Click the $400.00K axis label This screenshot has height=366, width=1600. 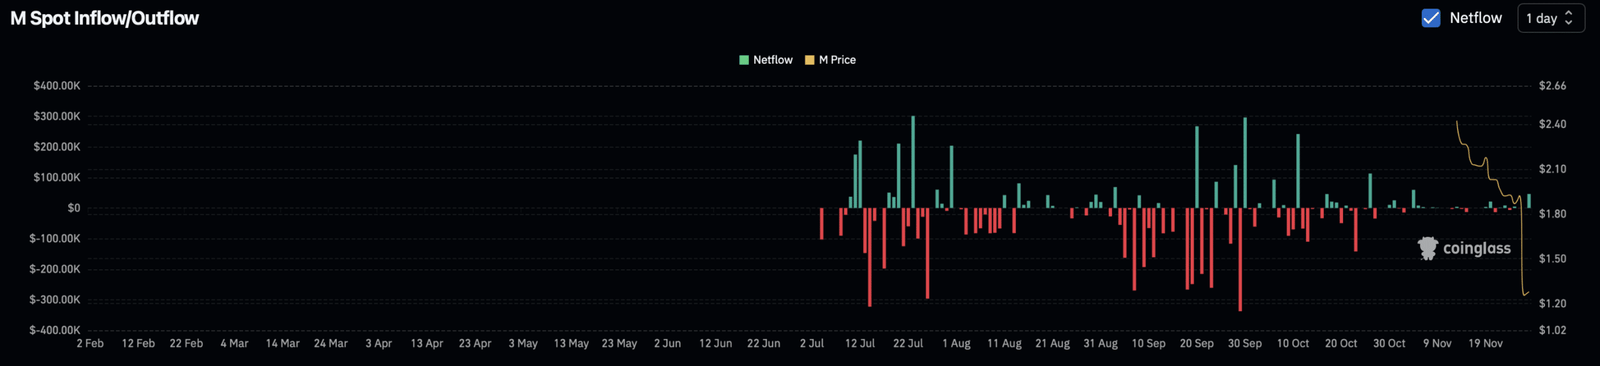click(x=57, y=86)
